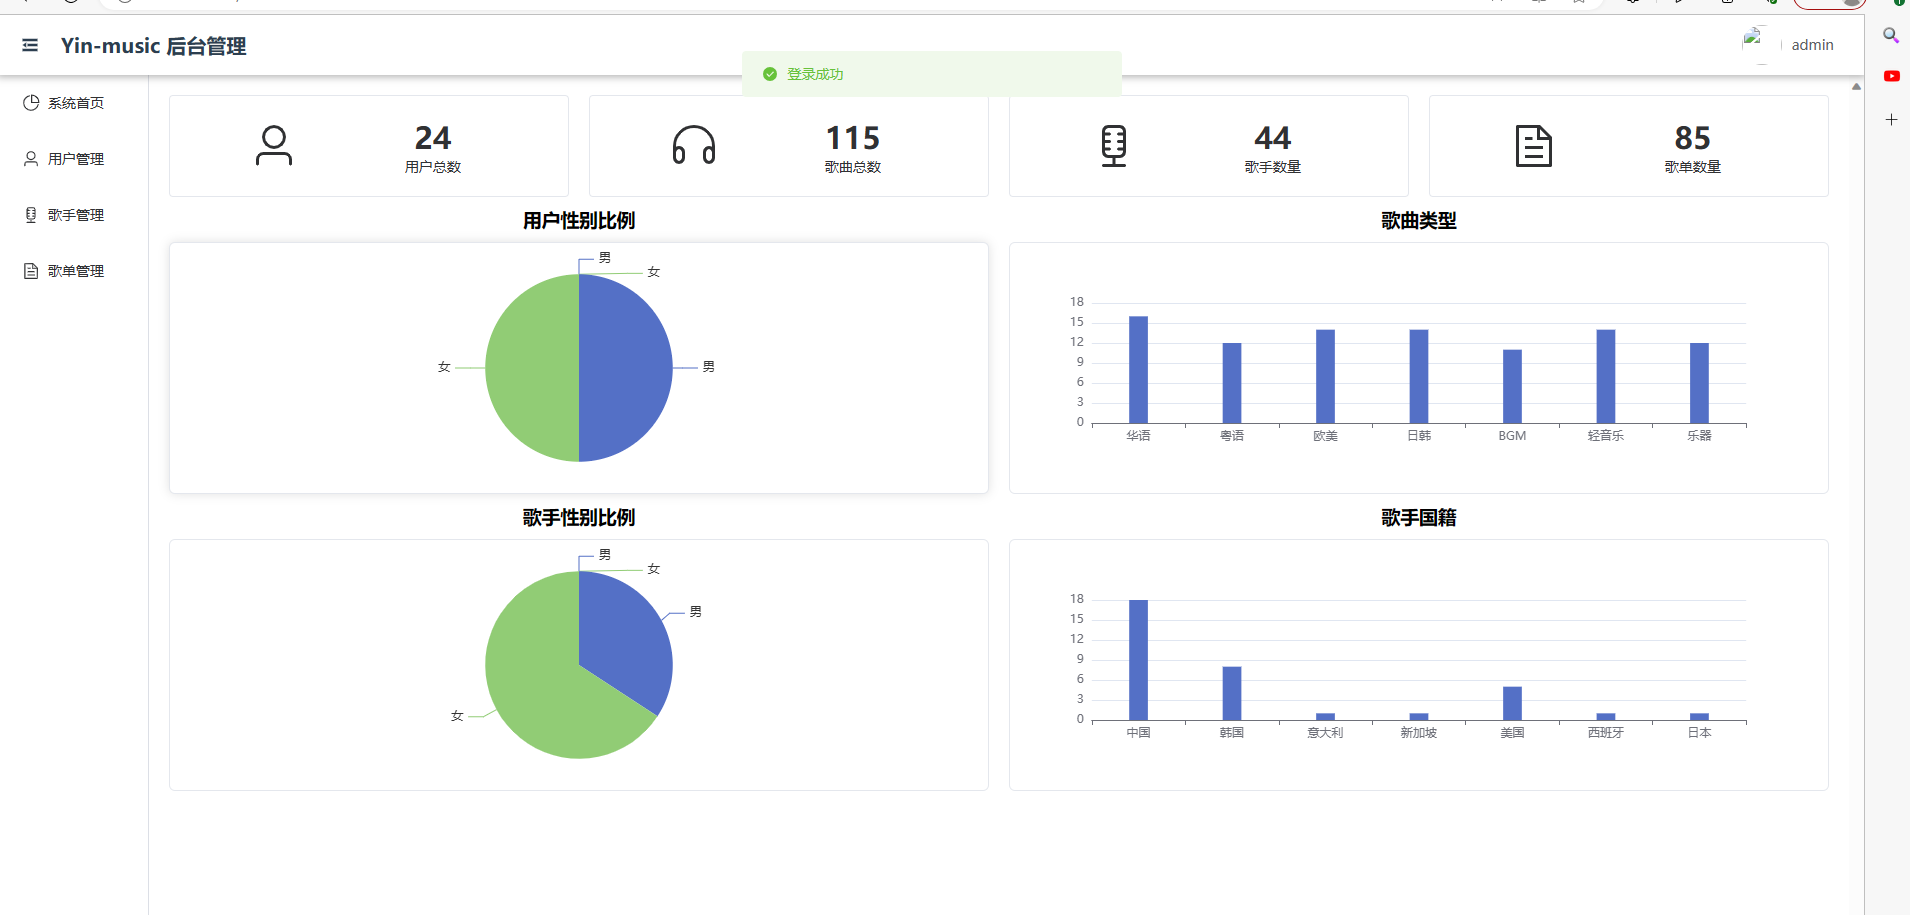
Task: Click the 欧美 bar in 歌曲类型 chart
Action: point(1325,376)
